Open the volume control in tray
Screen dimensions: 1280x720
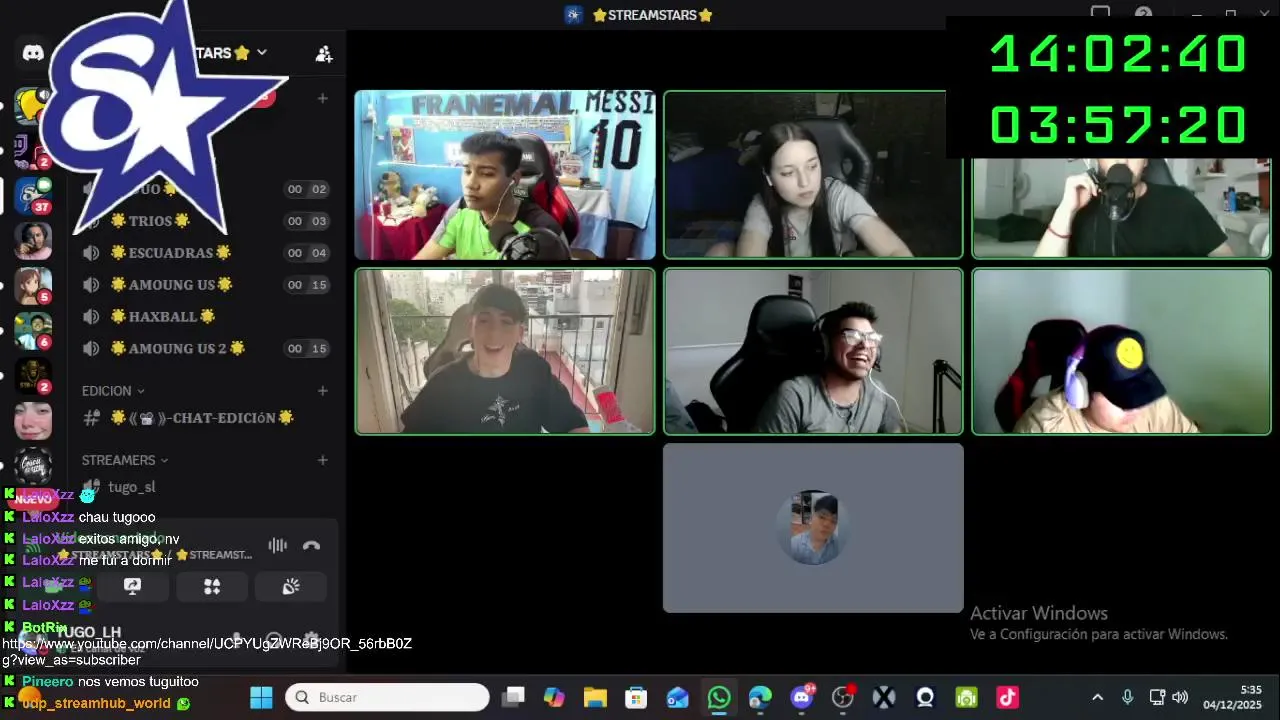pos(1180,697)
